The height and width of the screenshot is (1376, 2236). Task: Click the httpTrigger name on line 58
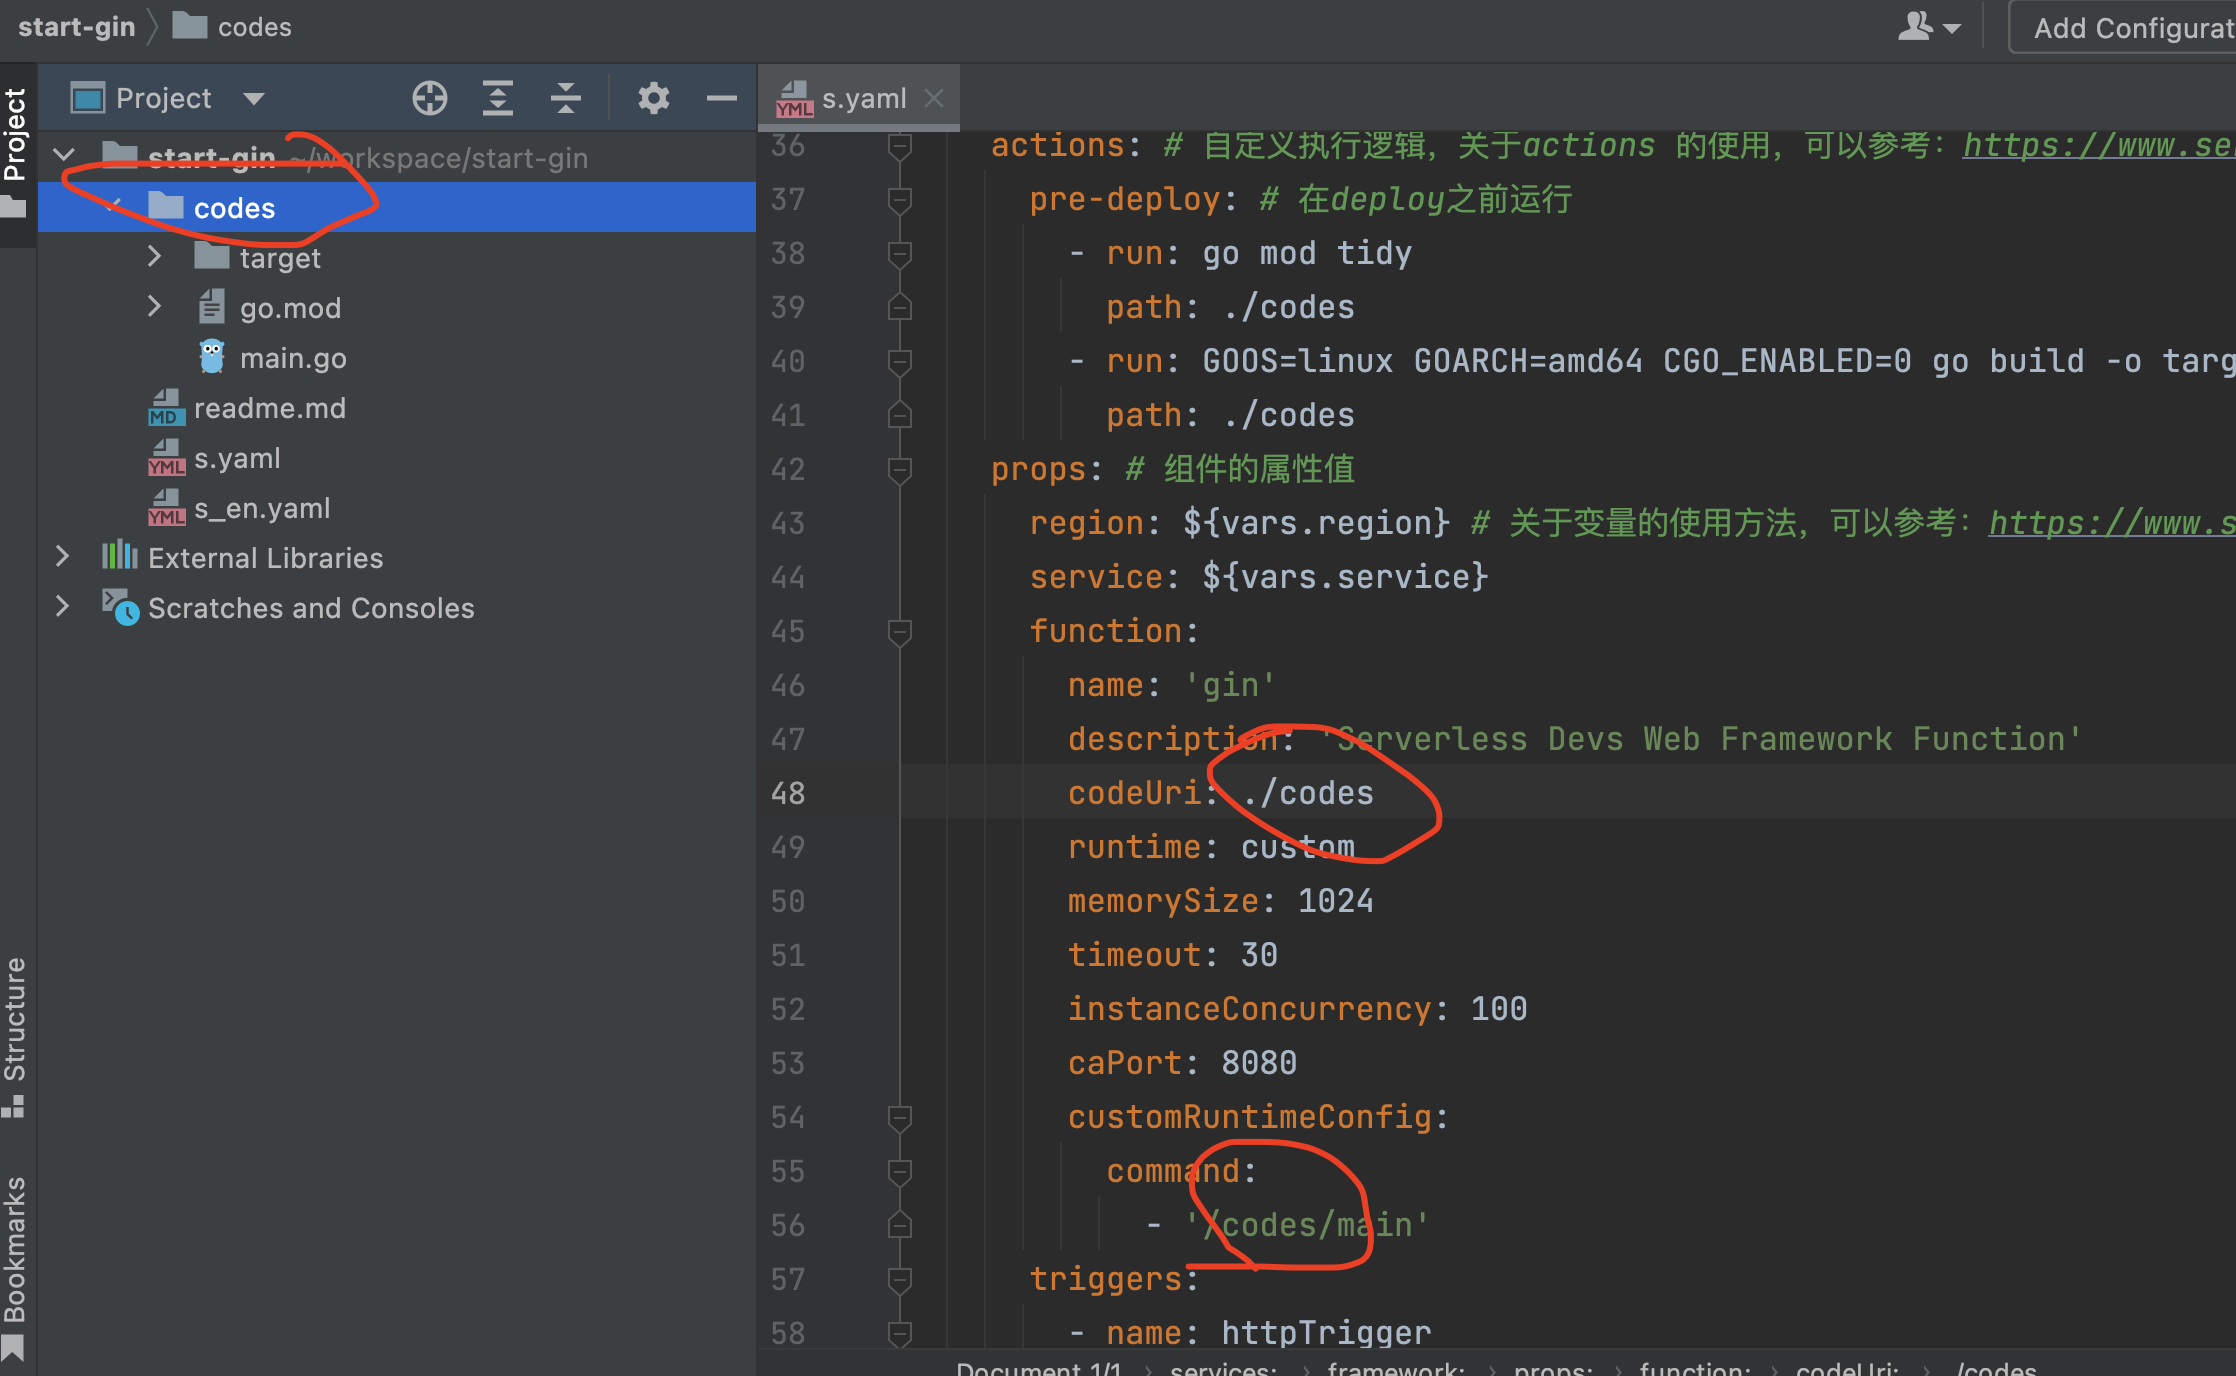click(1326, 1333)
